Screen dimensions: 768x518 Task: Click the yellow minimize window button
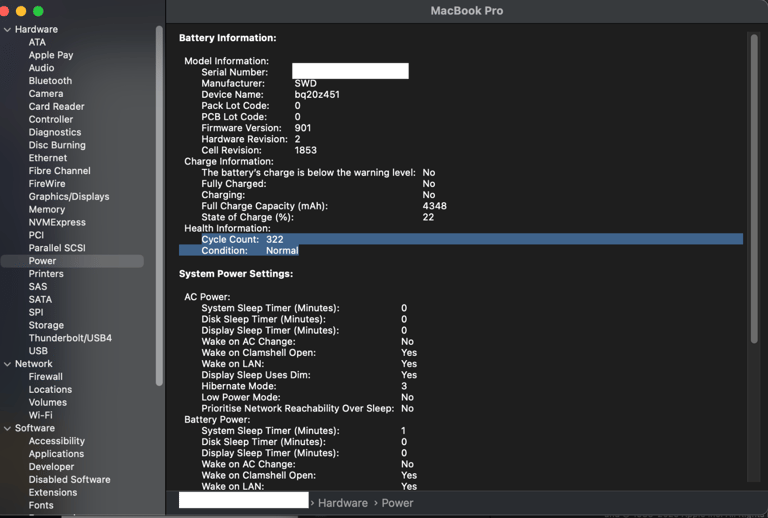coord(21,11)
